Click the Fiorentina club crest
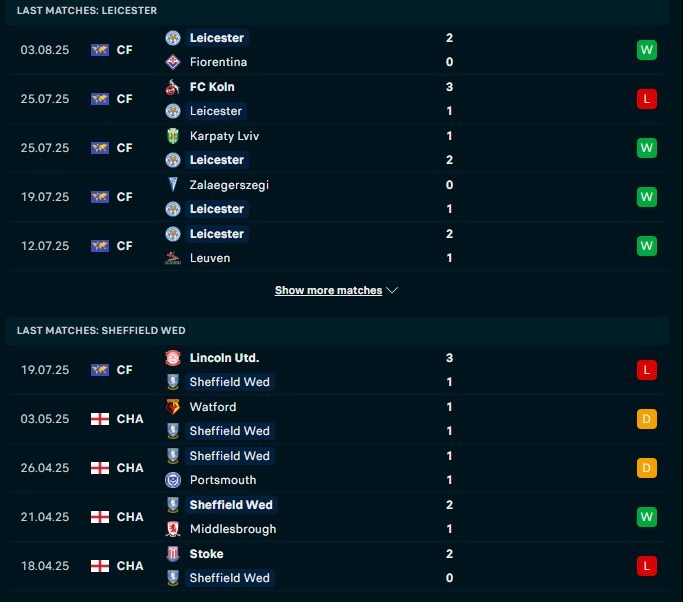Image resolution: width=683 pixels, height=602 pixels. click(x=173, y=62)
